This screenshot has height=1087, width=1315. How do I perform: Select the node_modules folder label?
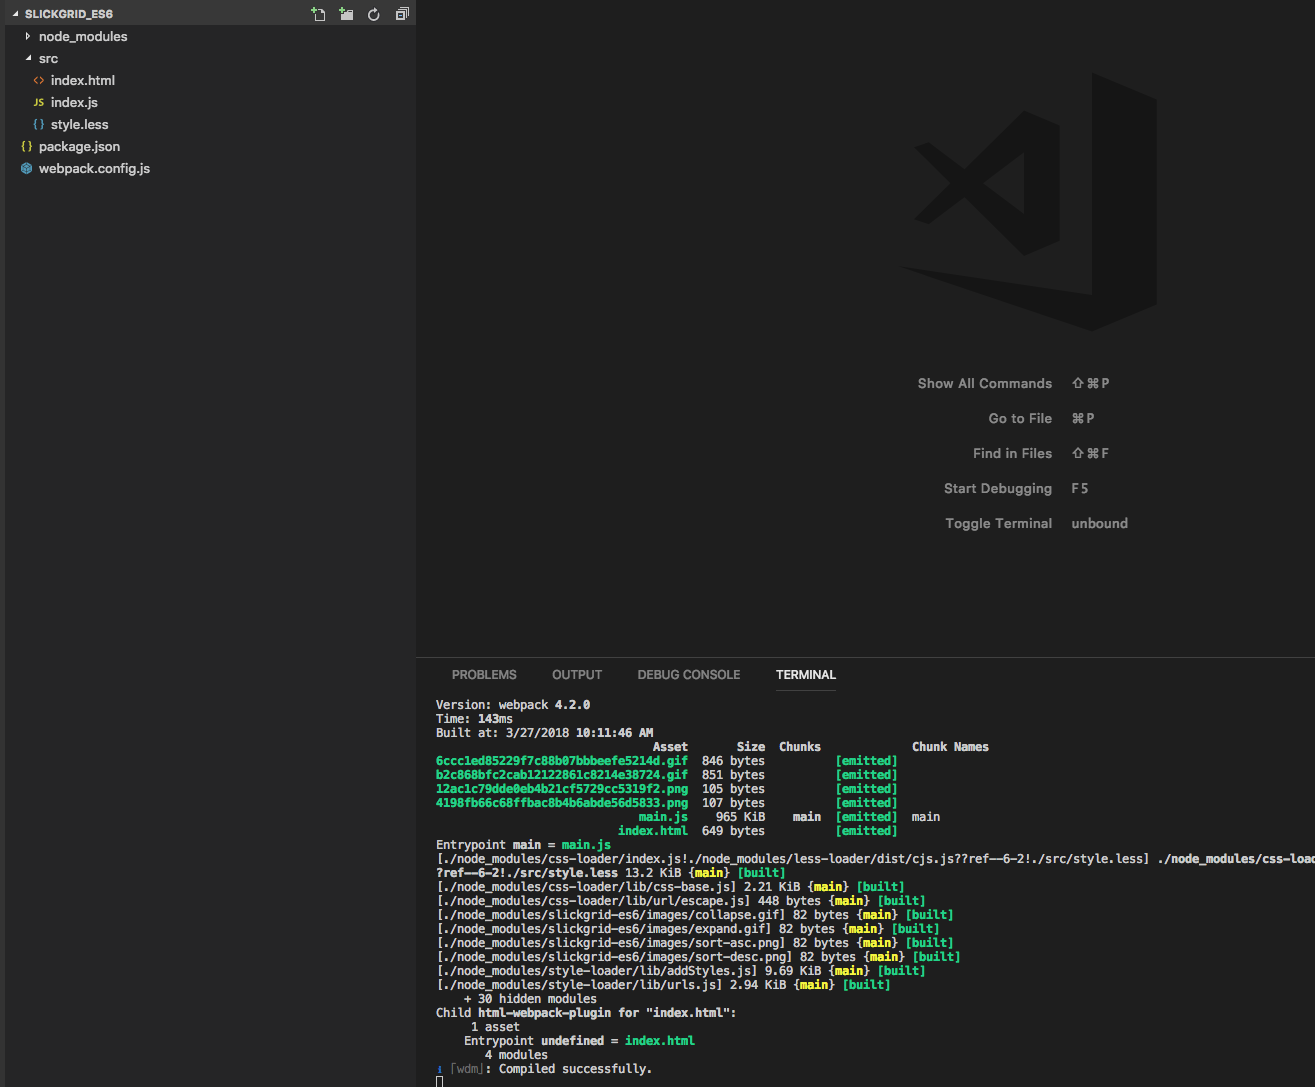[83, 36]
